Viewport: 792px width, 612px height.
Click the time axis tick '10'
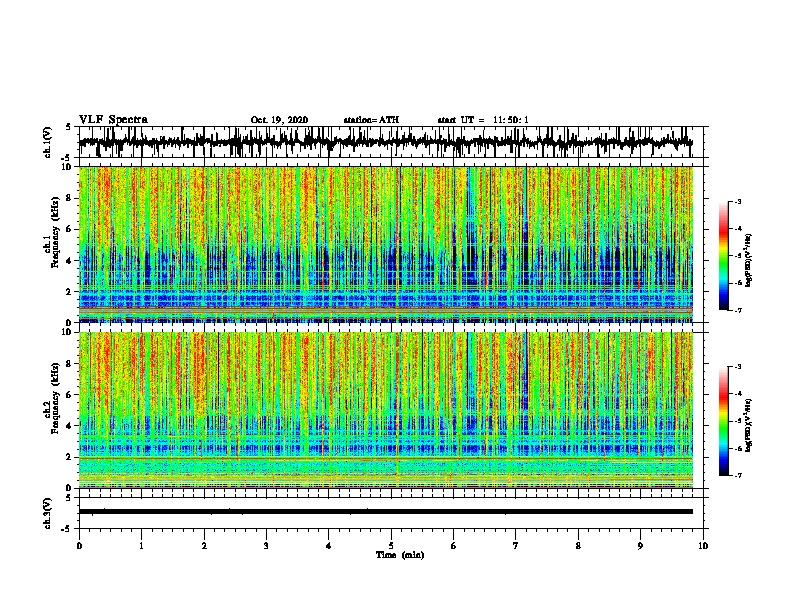tap(703, 546)
